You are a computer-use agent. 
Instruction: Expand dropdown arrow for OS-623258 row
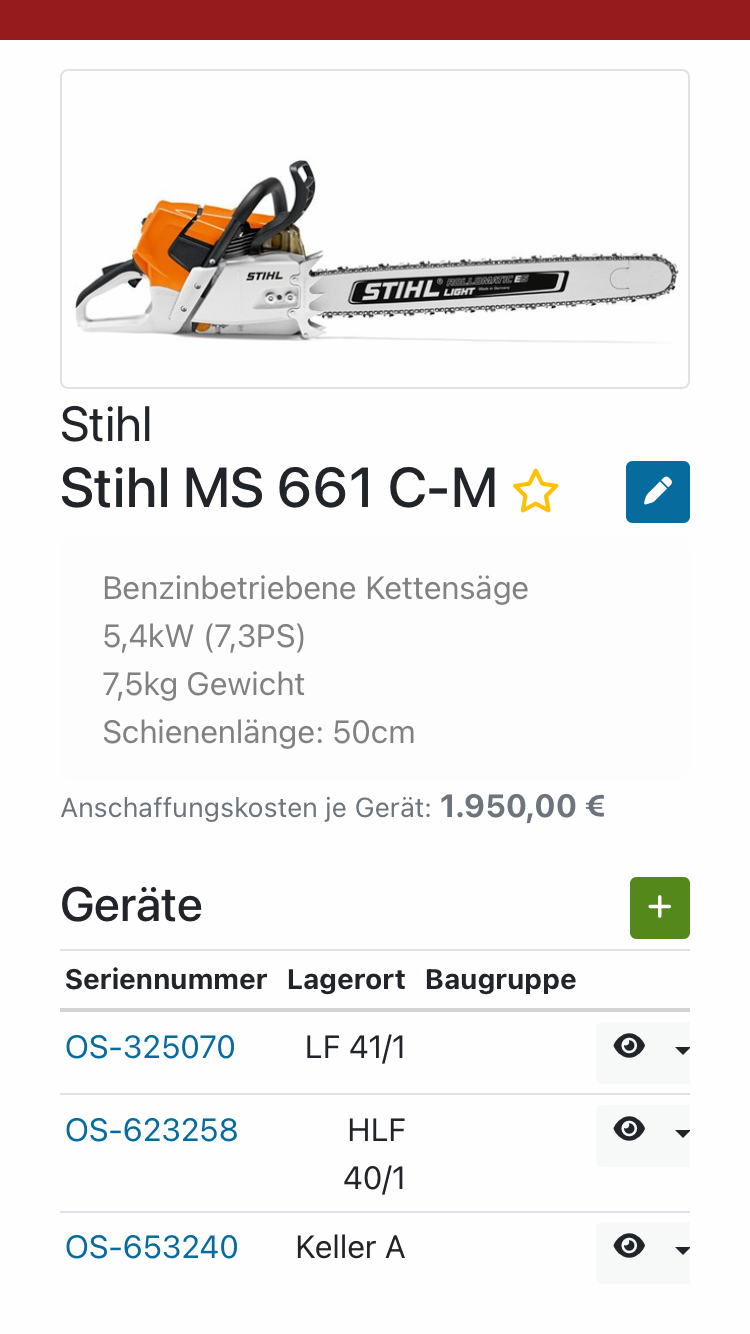[x=682, y=1133]
